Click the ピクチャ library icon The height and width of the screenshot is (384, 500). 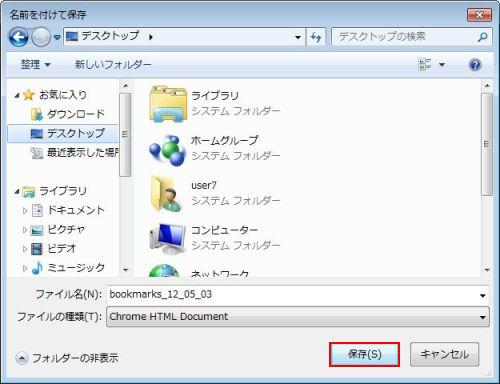pos(37,230)
